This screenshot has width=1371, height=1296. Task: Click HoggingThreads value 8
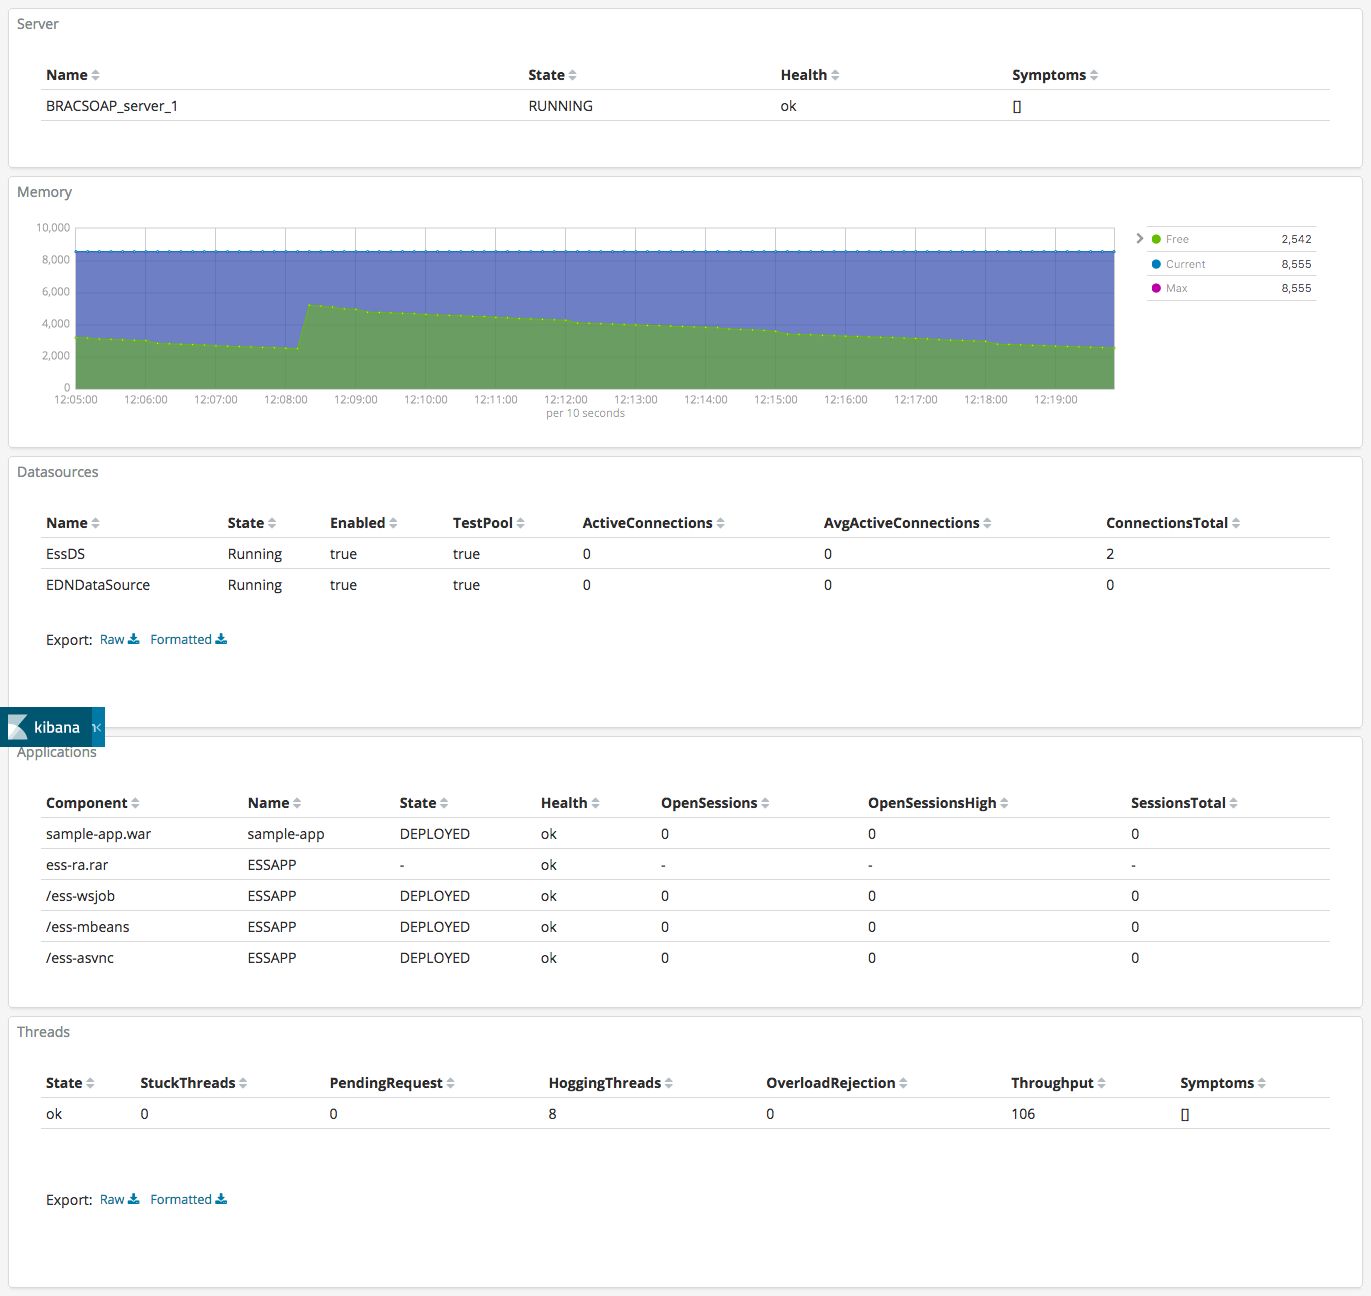552,1114
